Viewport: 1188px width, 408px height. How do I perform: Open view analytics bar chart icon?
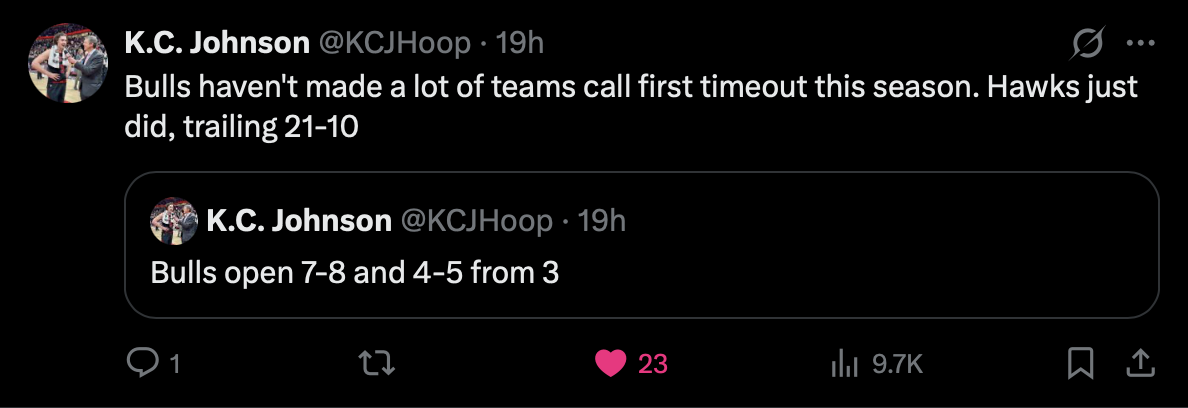[846, 364]
